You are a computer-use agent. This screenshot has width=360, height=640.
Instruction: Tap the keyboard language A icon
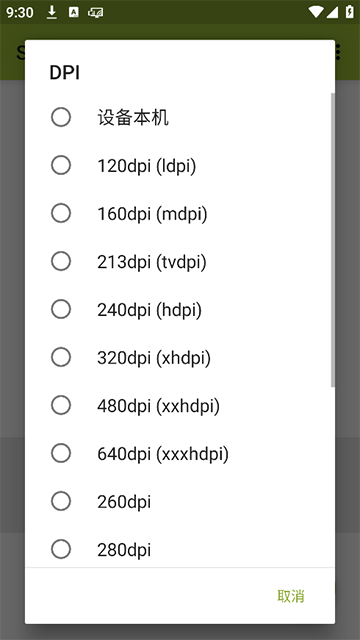point(73,12)
